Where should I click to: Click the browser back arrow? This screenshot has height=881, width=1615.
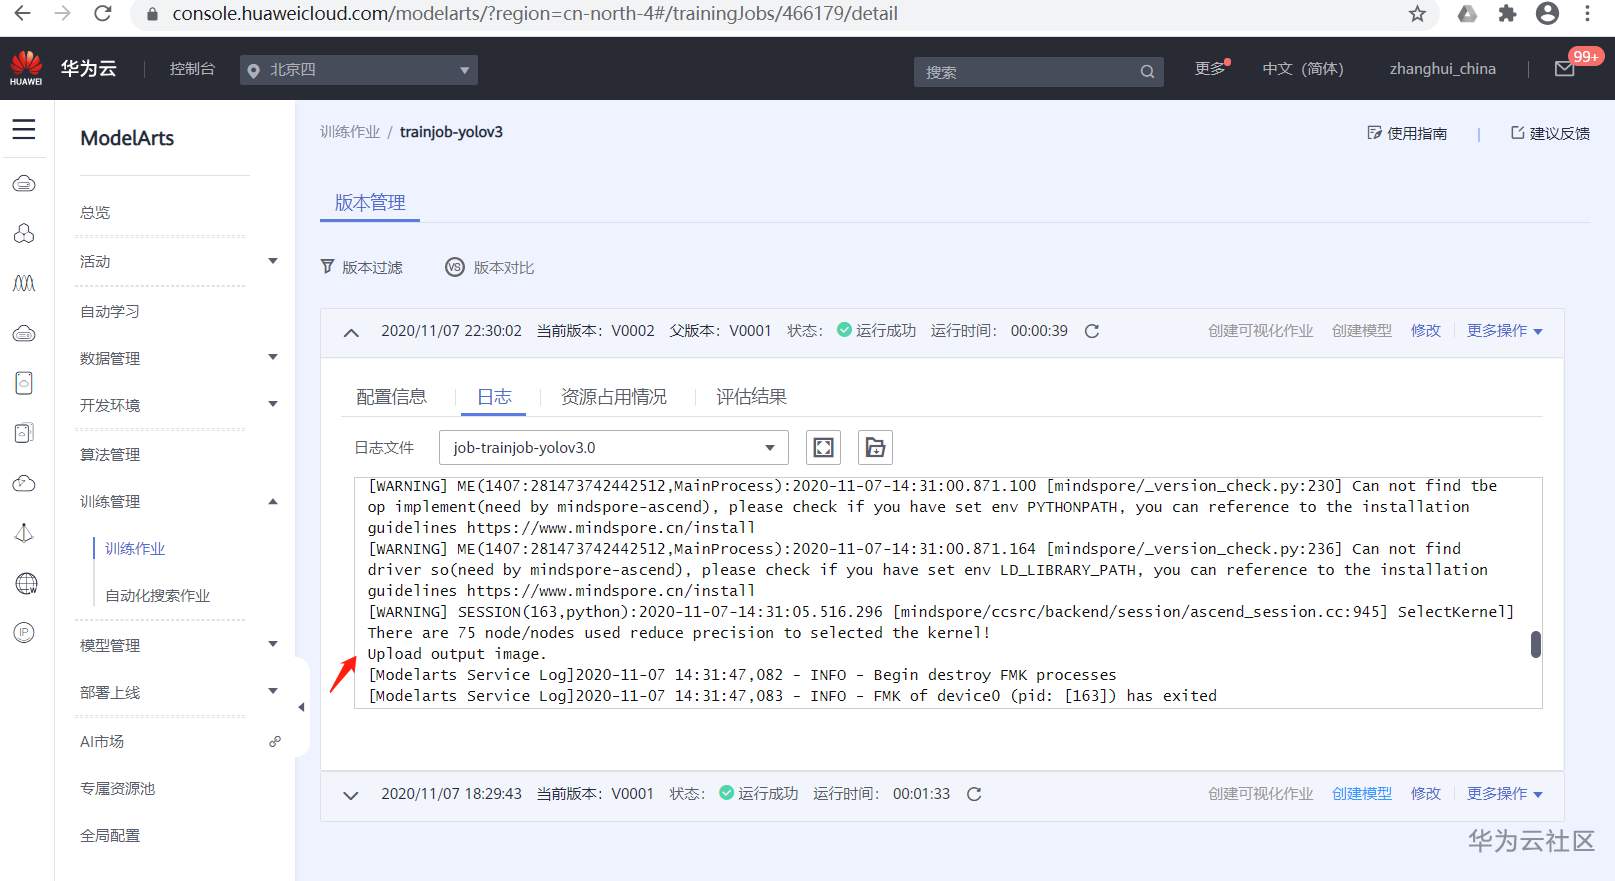(x=22, y=13)
